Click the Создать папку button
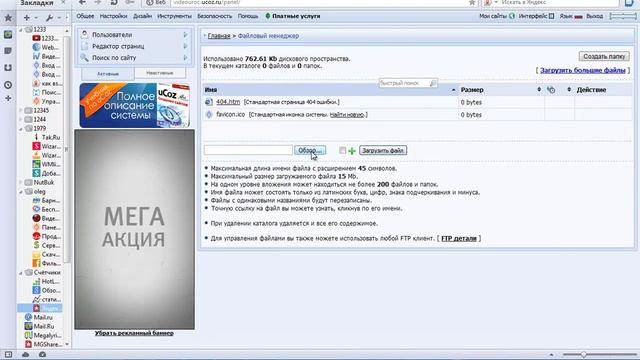Viewport: 640px width, 360px height. click(x=604, y=56)
